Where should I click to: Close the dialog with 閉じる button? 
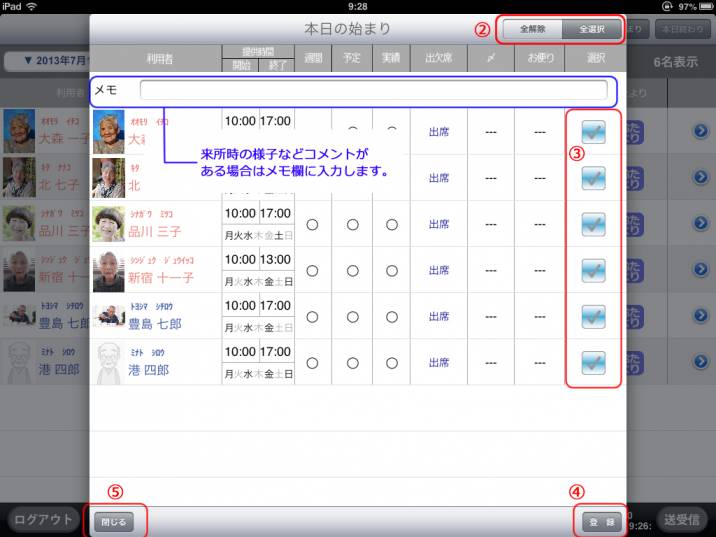(x=114, y=521)
